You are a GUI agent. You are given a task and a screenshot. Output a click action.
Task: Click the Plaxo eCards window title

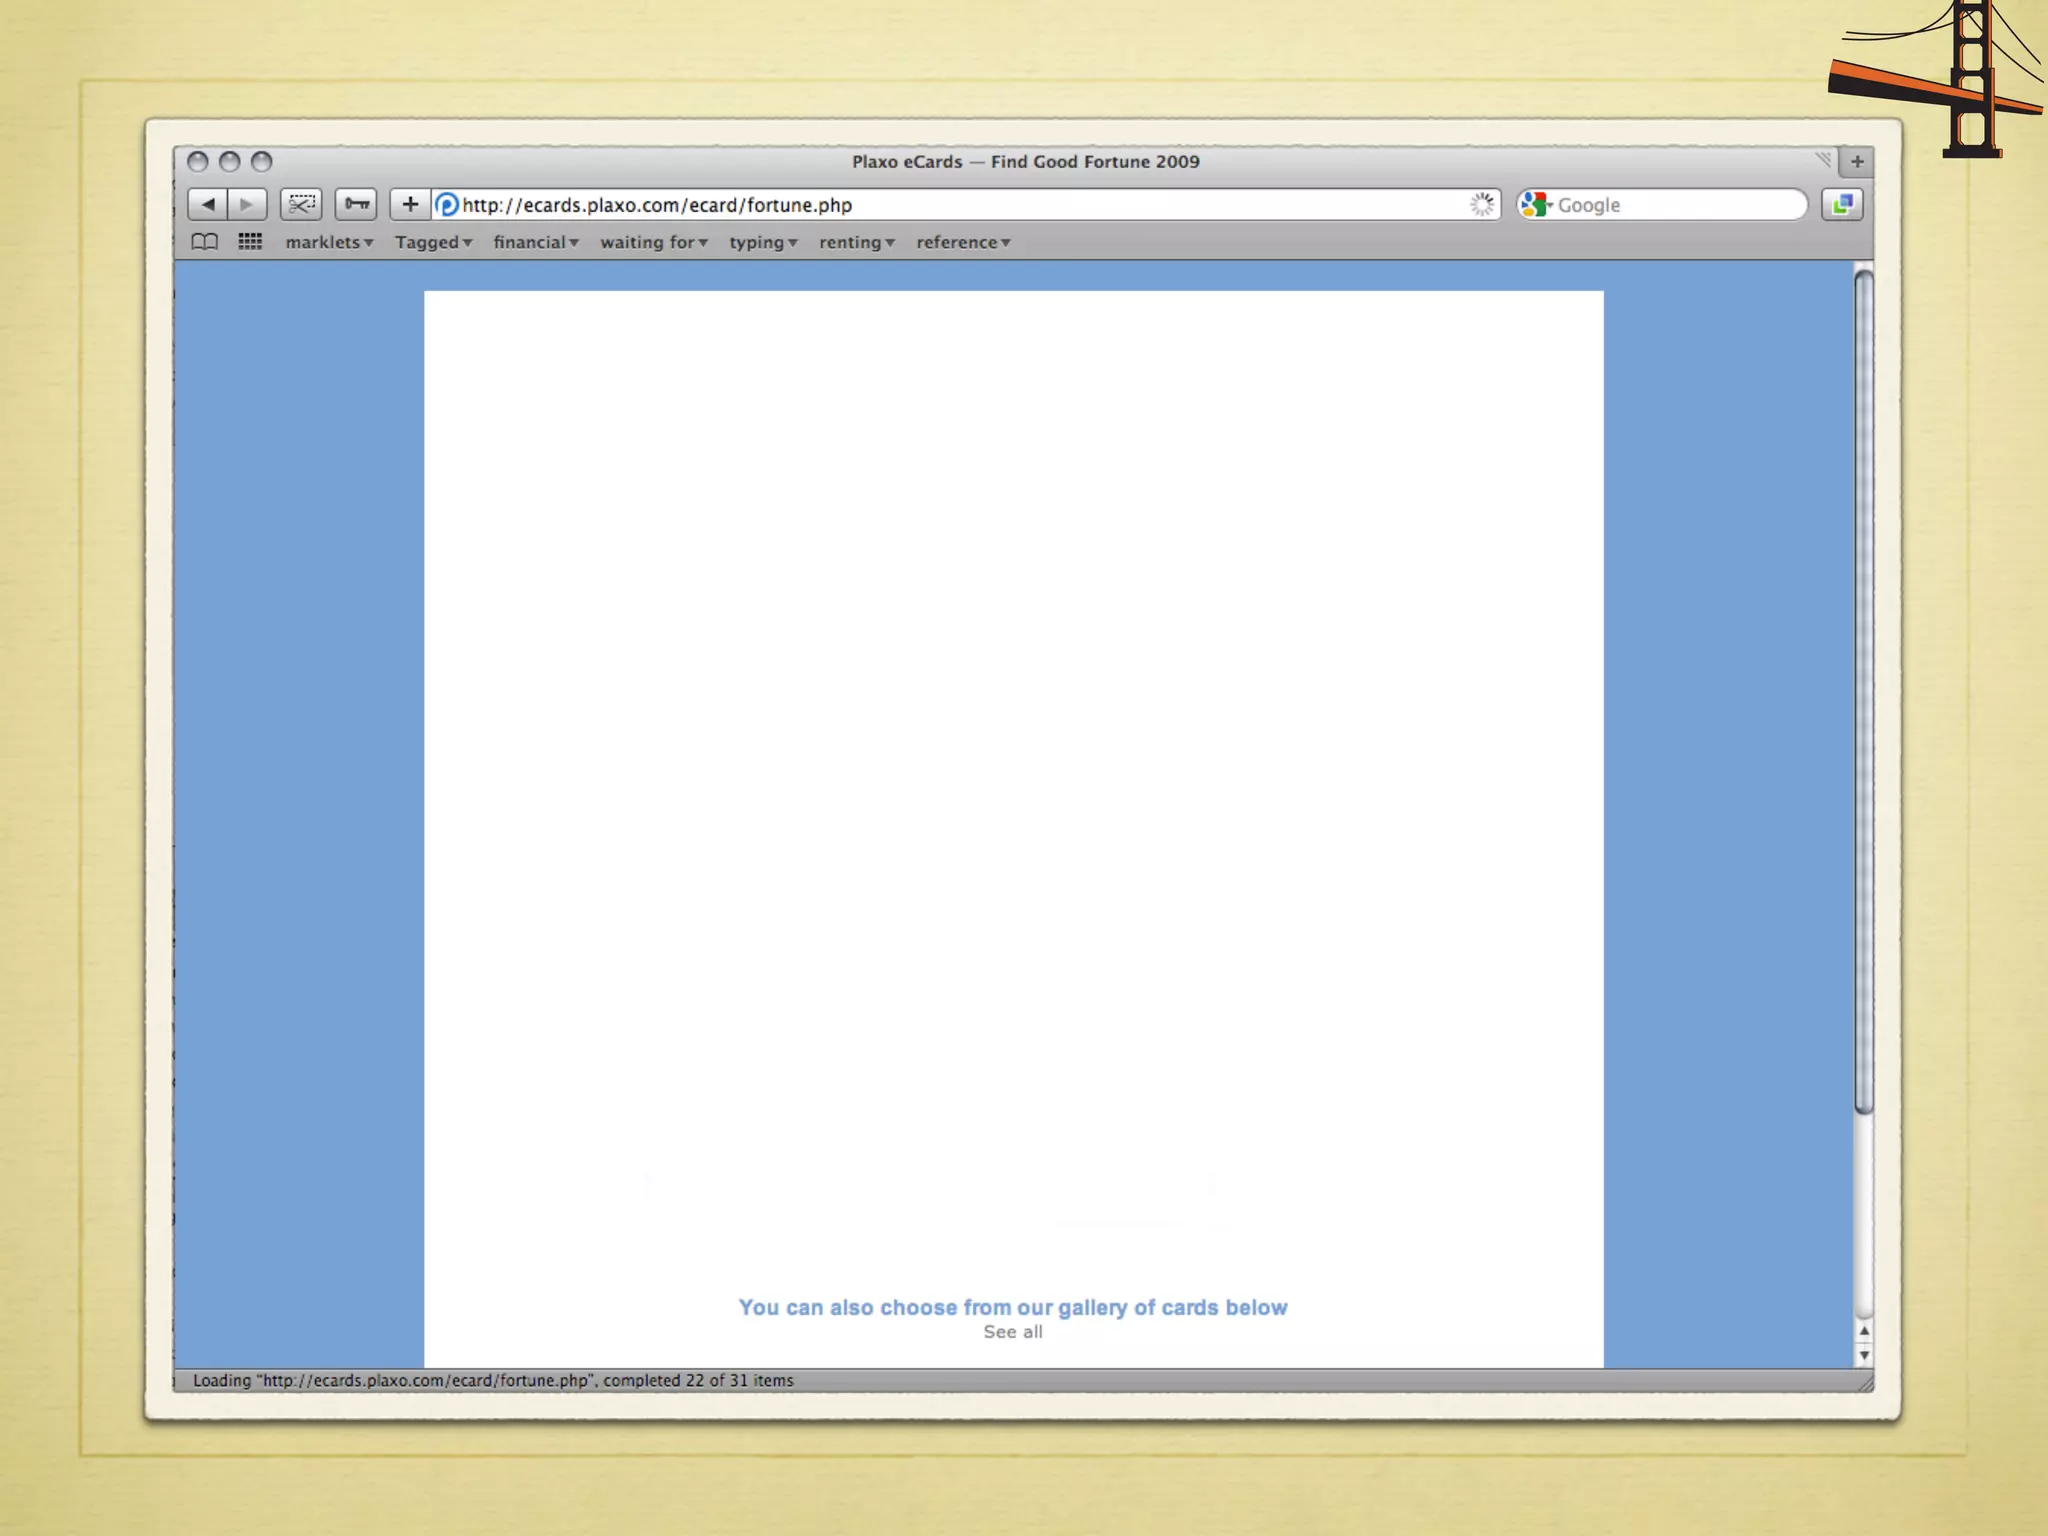pyautogui.click(x=1025, y=161)
